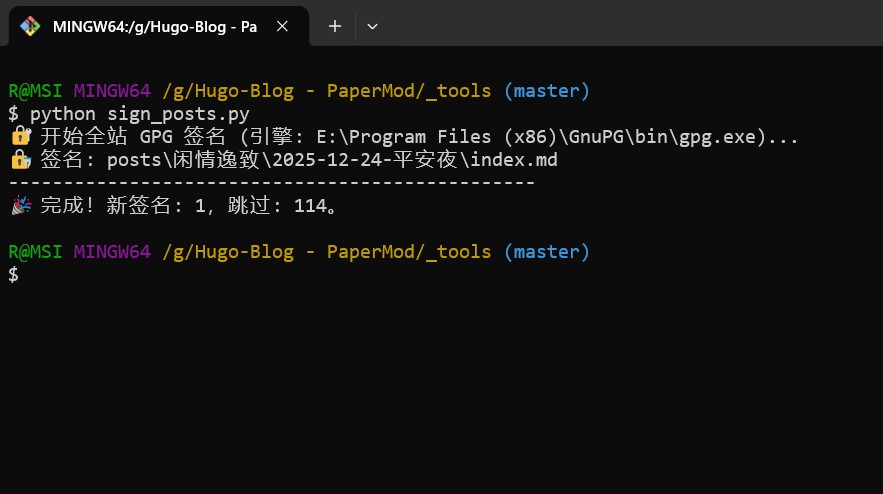883x494 pixels.
Task: Click the party popper emoji before 完成
Action: pyautogui.click(x=20, y=207)
